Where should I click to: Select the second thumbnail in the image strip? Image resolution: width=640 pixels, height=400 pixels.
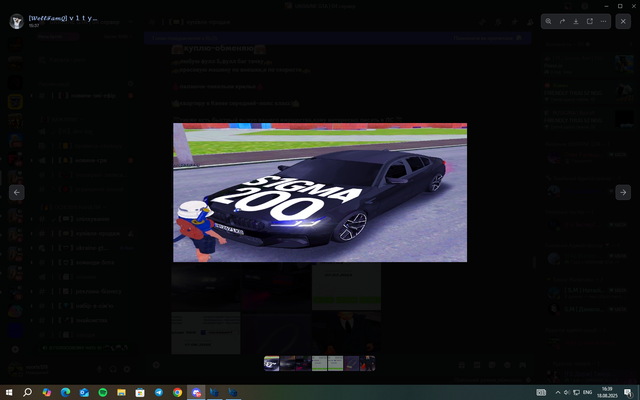click(287, 363)
